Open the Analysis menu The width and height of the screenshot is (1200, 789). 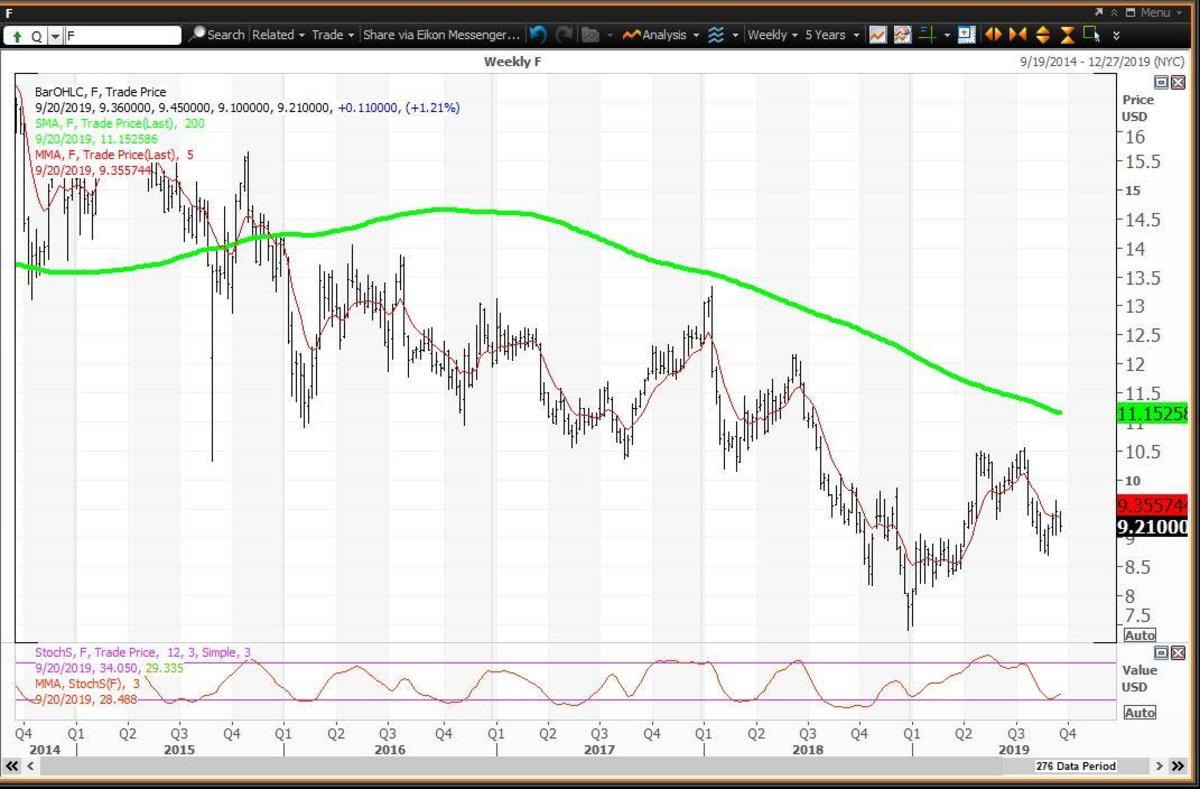(658, 35)
